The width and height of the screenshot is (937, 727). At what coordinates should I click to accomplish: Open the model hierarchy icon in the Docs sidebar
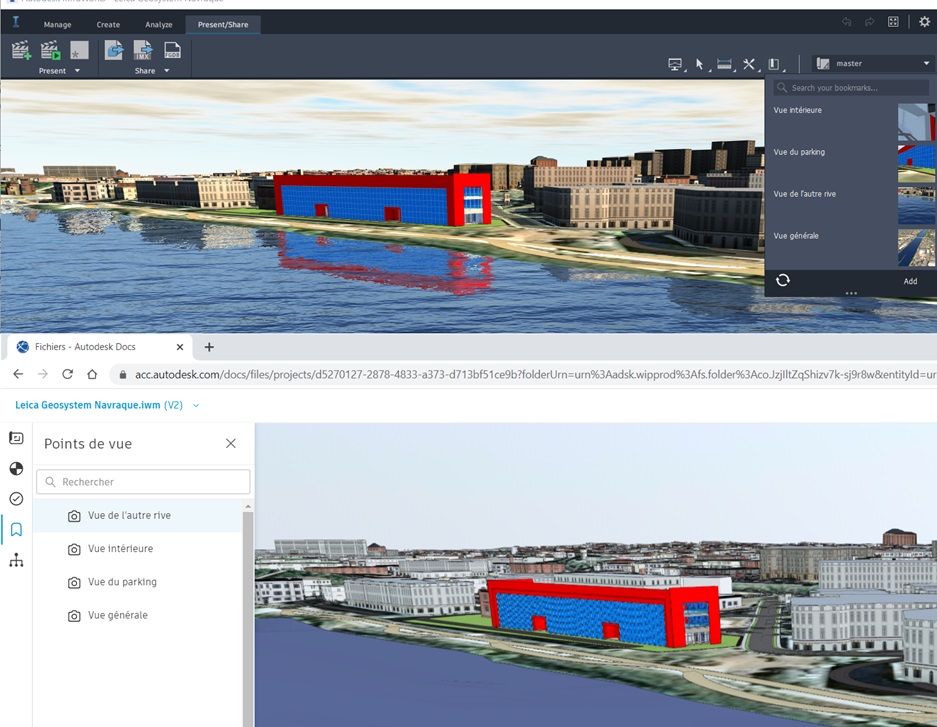click(x=15, y=560)
